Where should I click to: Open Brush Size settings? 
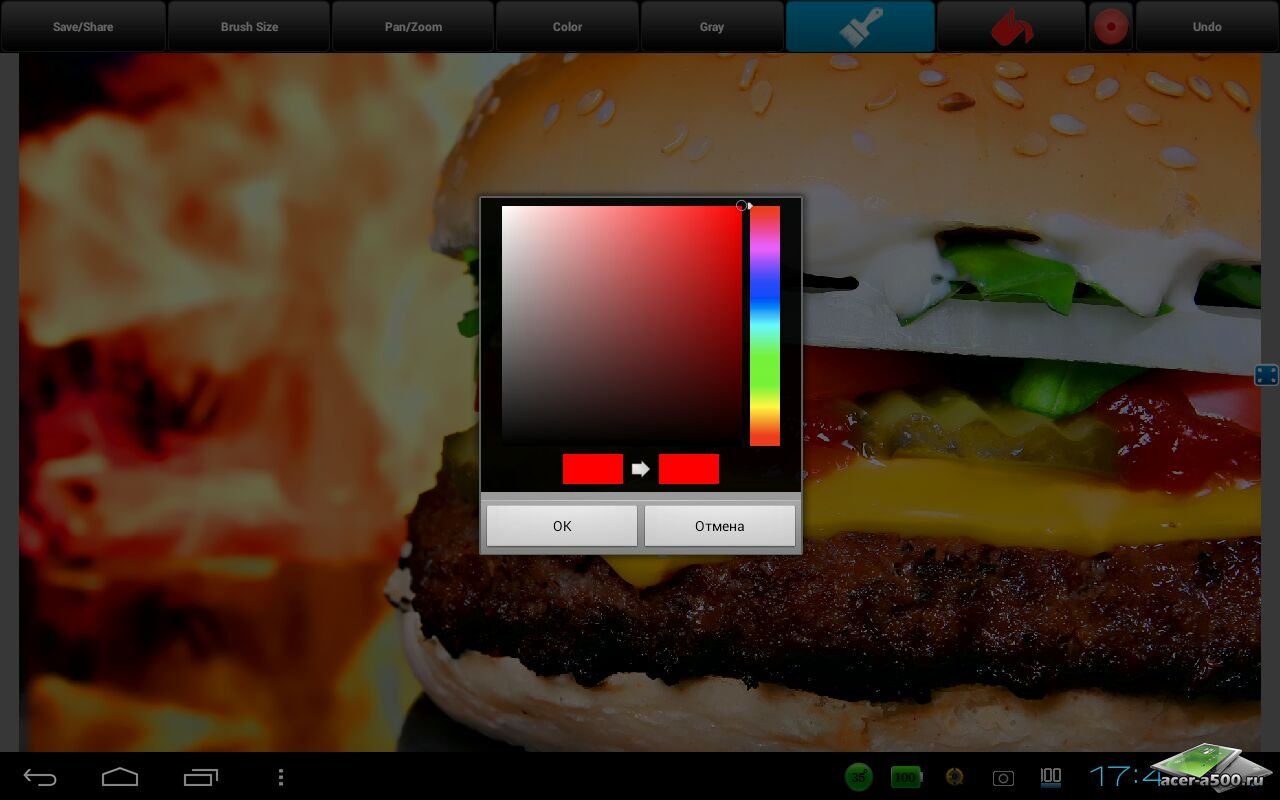[249, 26]
